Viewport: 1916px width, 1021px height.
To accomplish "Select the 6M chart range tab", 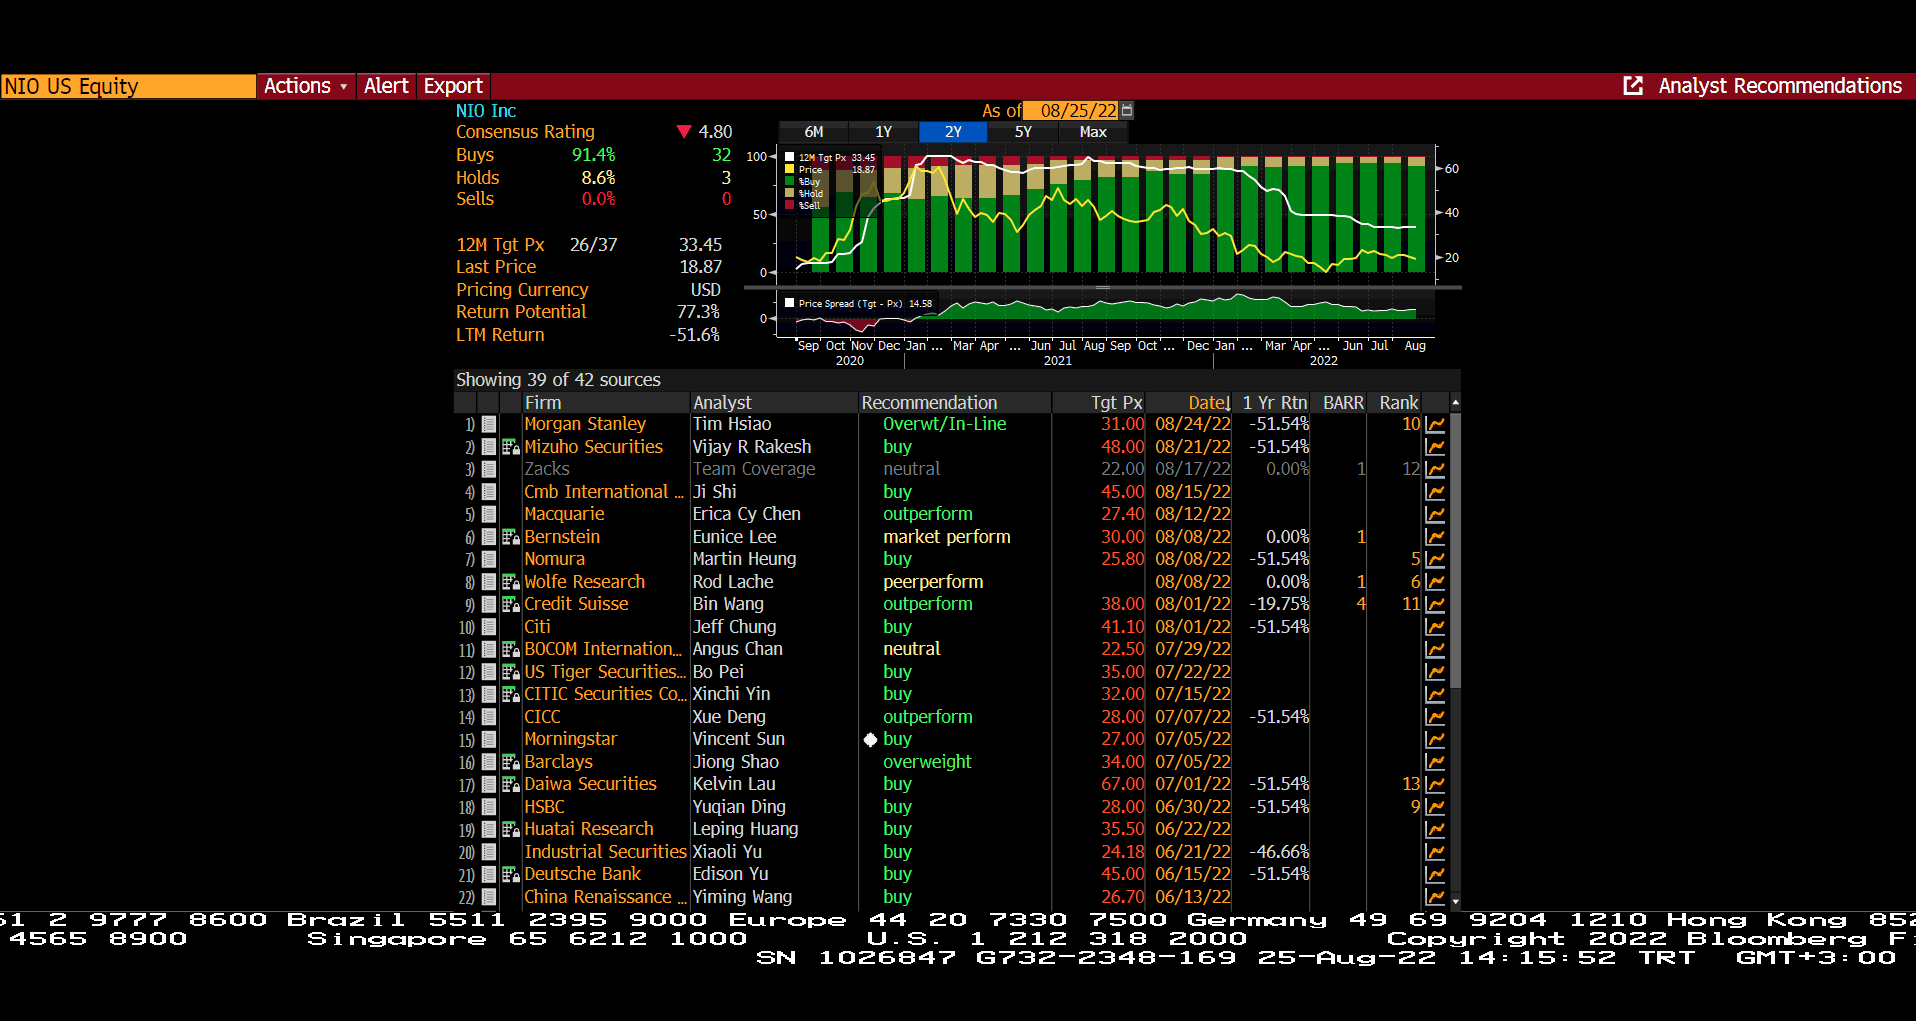I will pos(813,132).
